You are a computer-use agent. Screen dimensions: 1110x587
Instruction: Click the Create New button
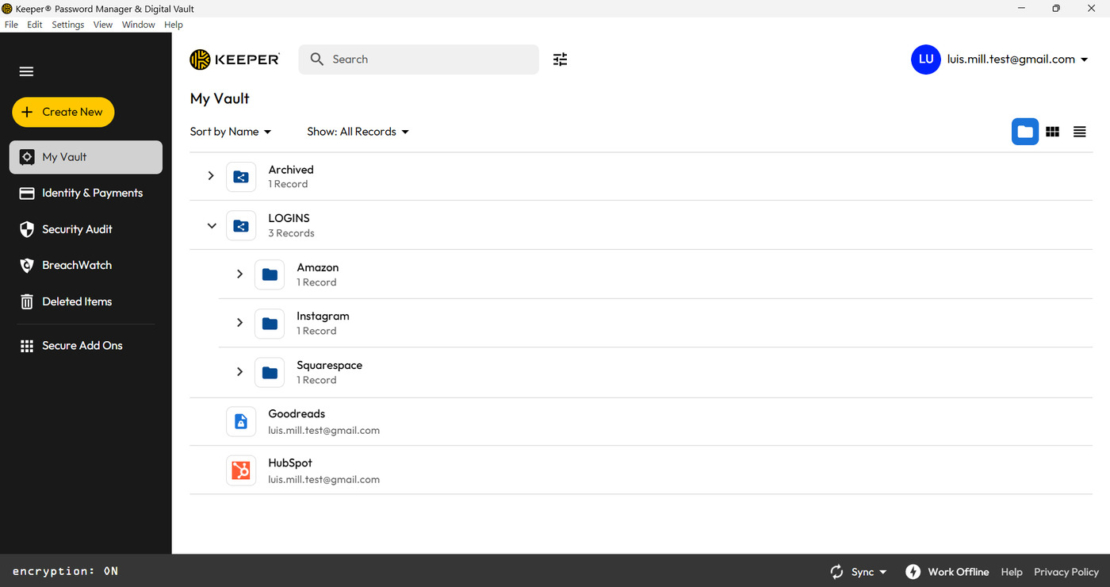tap(62, 112)
